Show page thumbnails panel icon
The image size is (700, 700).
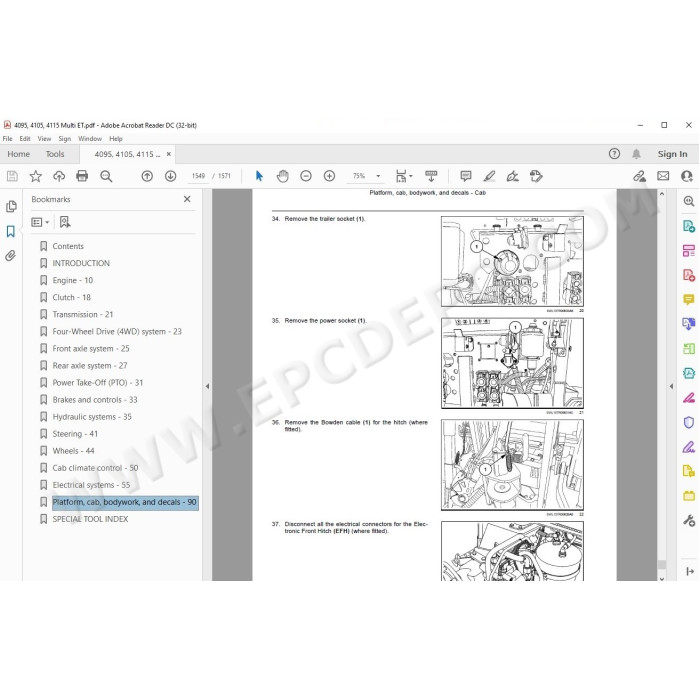(x=11, y=206)
